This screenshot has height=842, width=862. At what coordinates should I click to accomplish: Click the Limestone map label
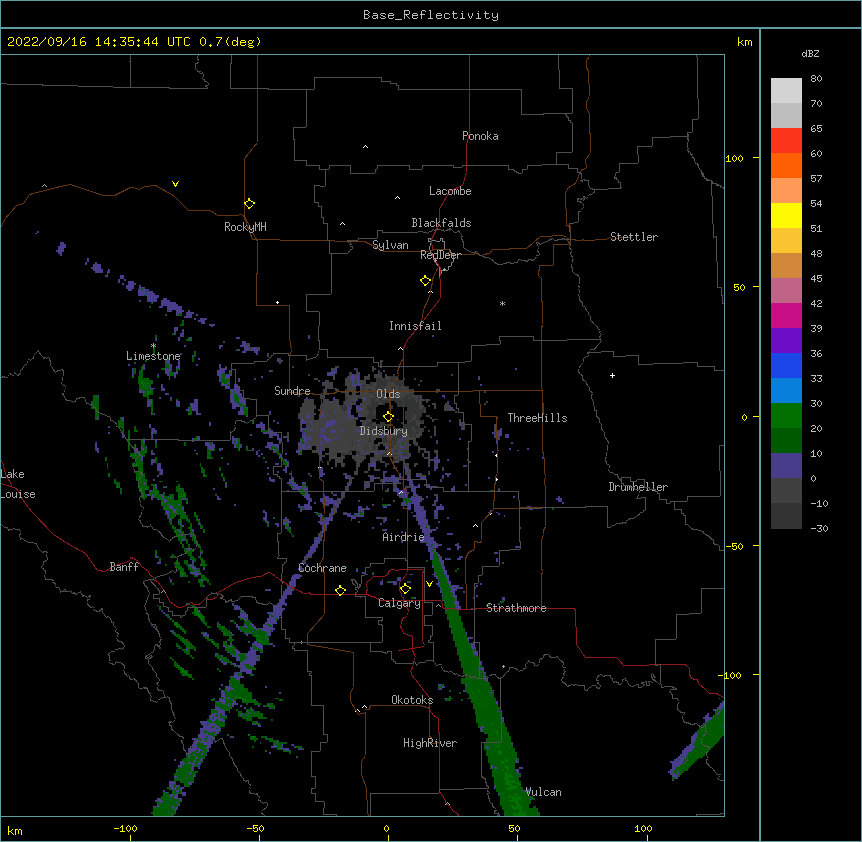click(x=153, y=356)
